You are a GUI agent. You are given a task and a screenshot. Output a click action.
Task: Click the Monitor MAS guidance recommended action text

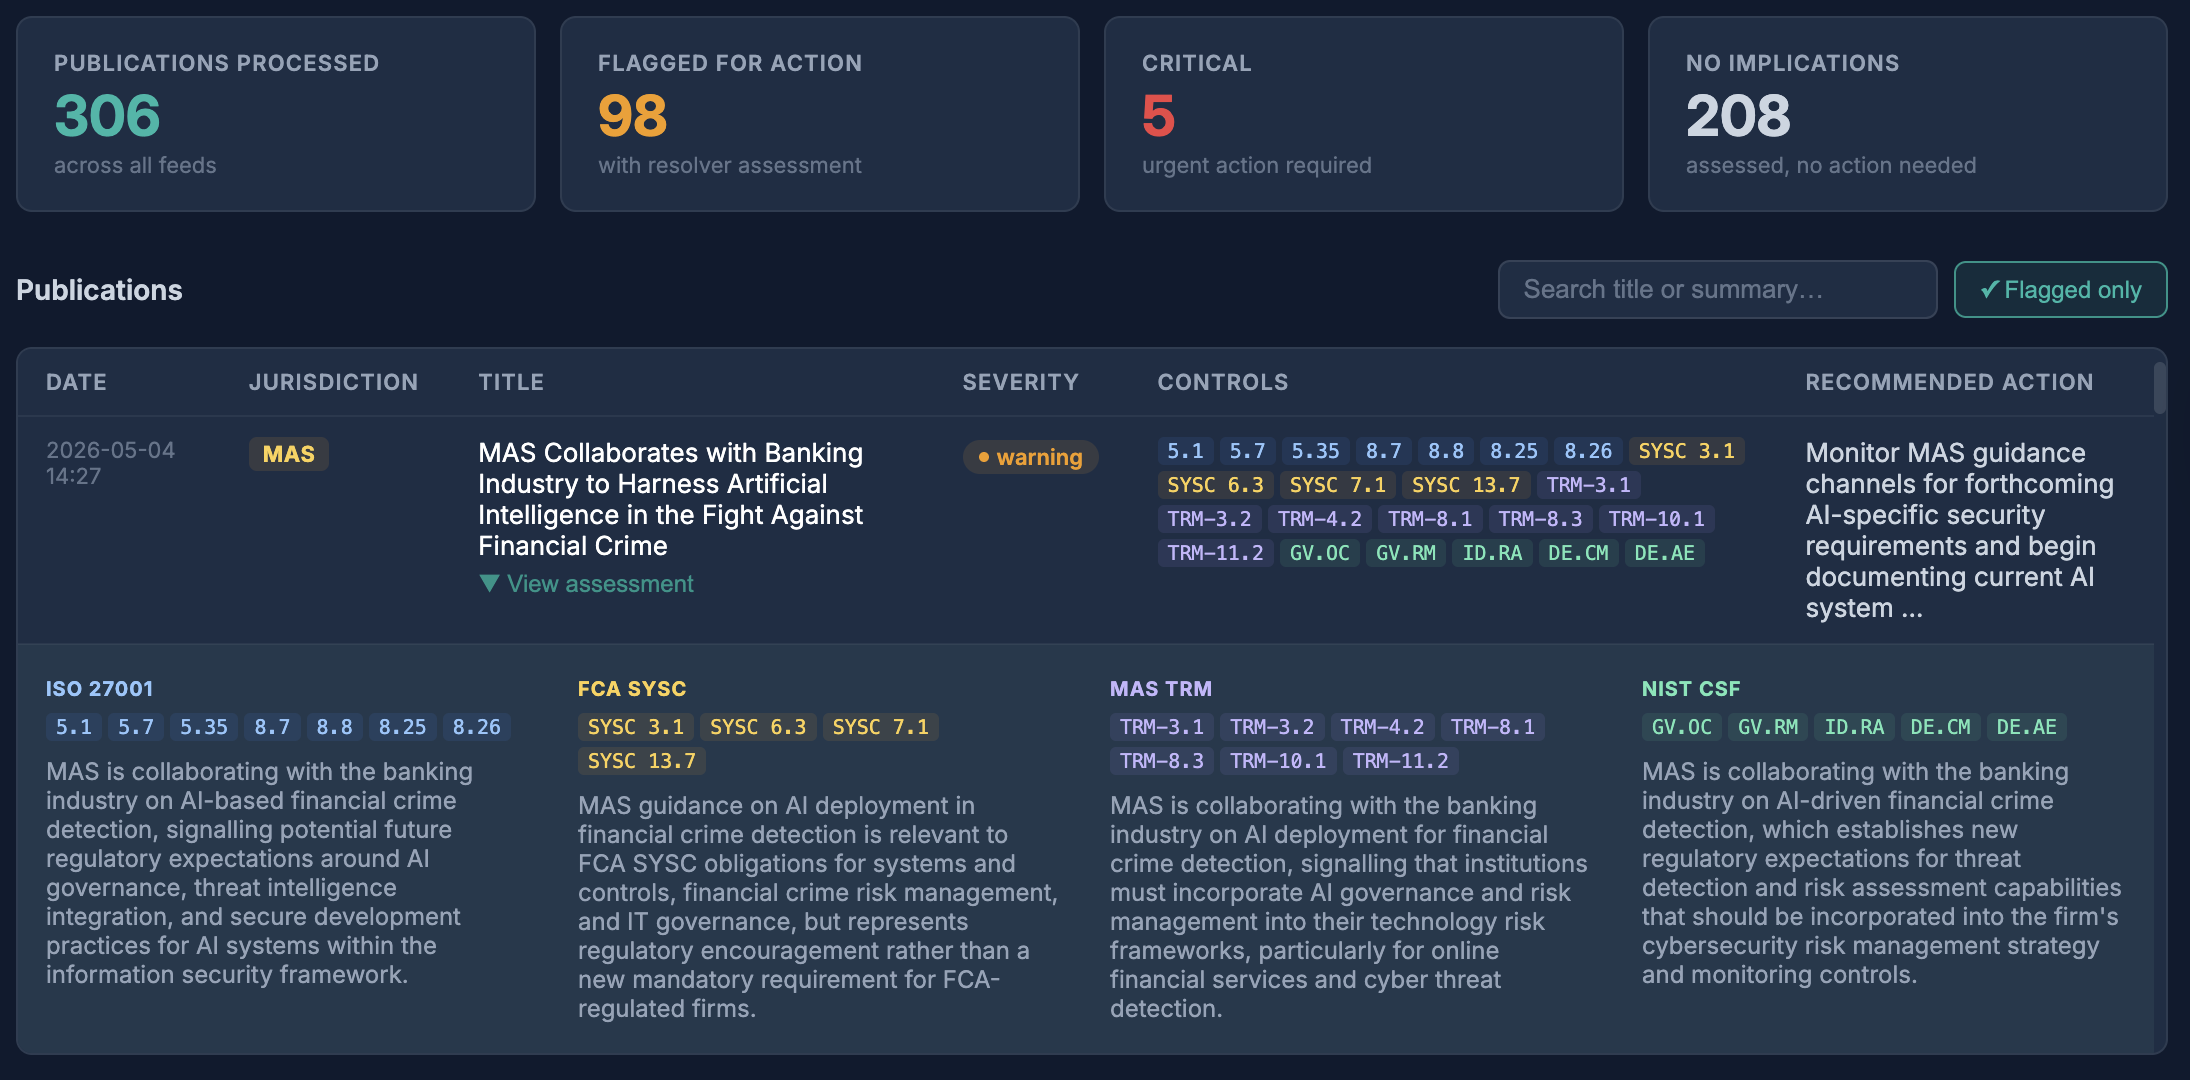pos(1959,530)
